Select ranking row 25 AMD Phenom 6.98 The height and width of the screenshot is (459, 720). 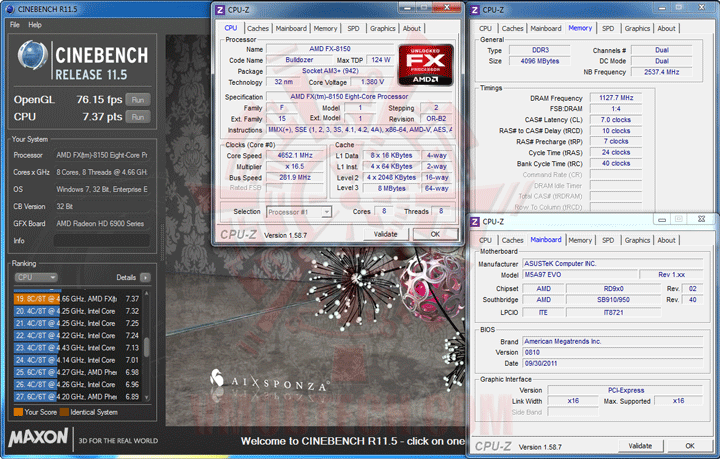[x=77, y=372]
